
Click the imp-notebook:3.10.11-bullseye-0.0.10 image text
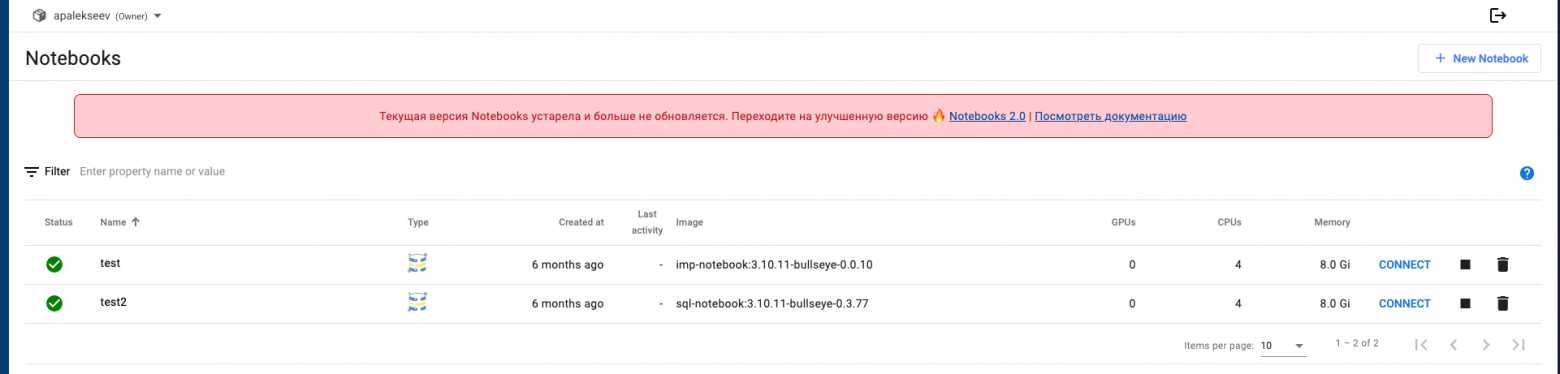[x=775, y=265]
